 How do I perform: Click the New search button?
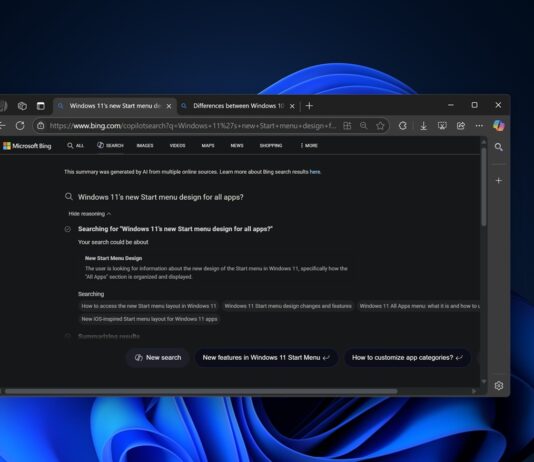(158, 358)
